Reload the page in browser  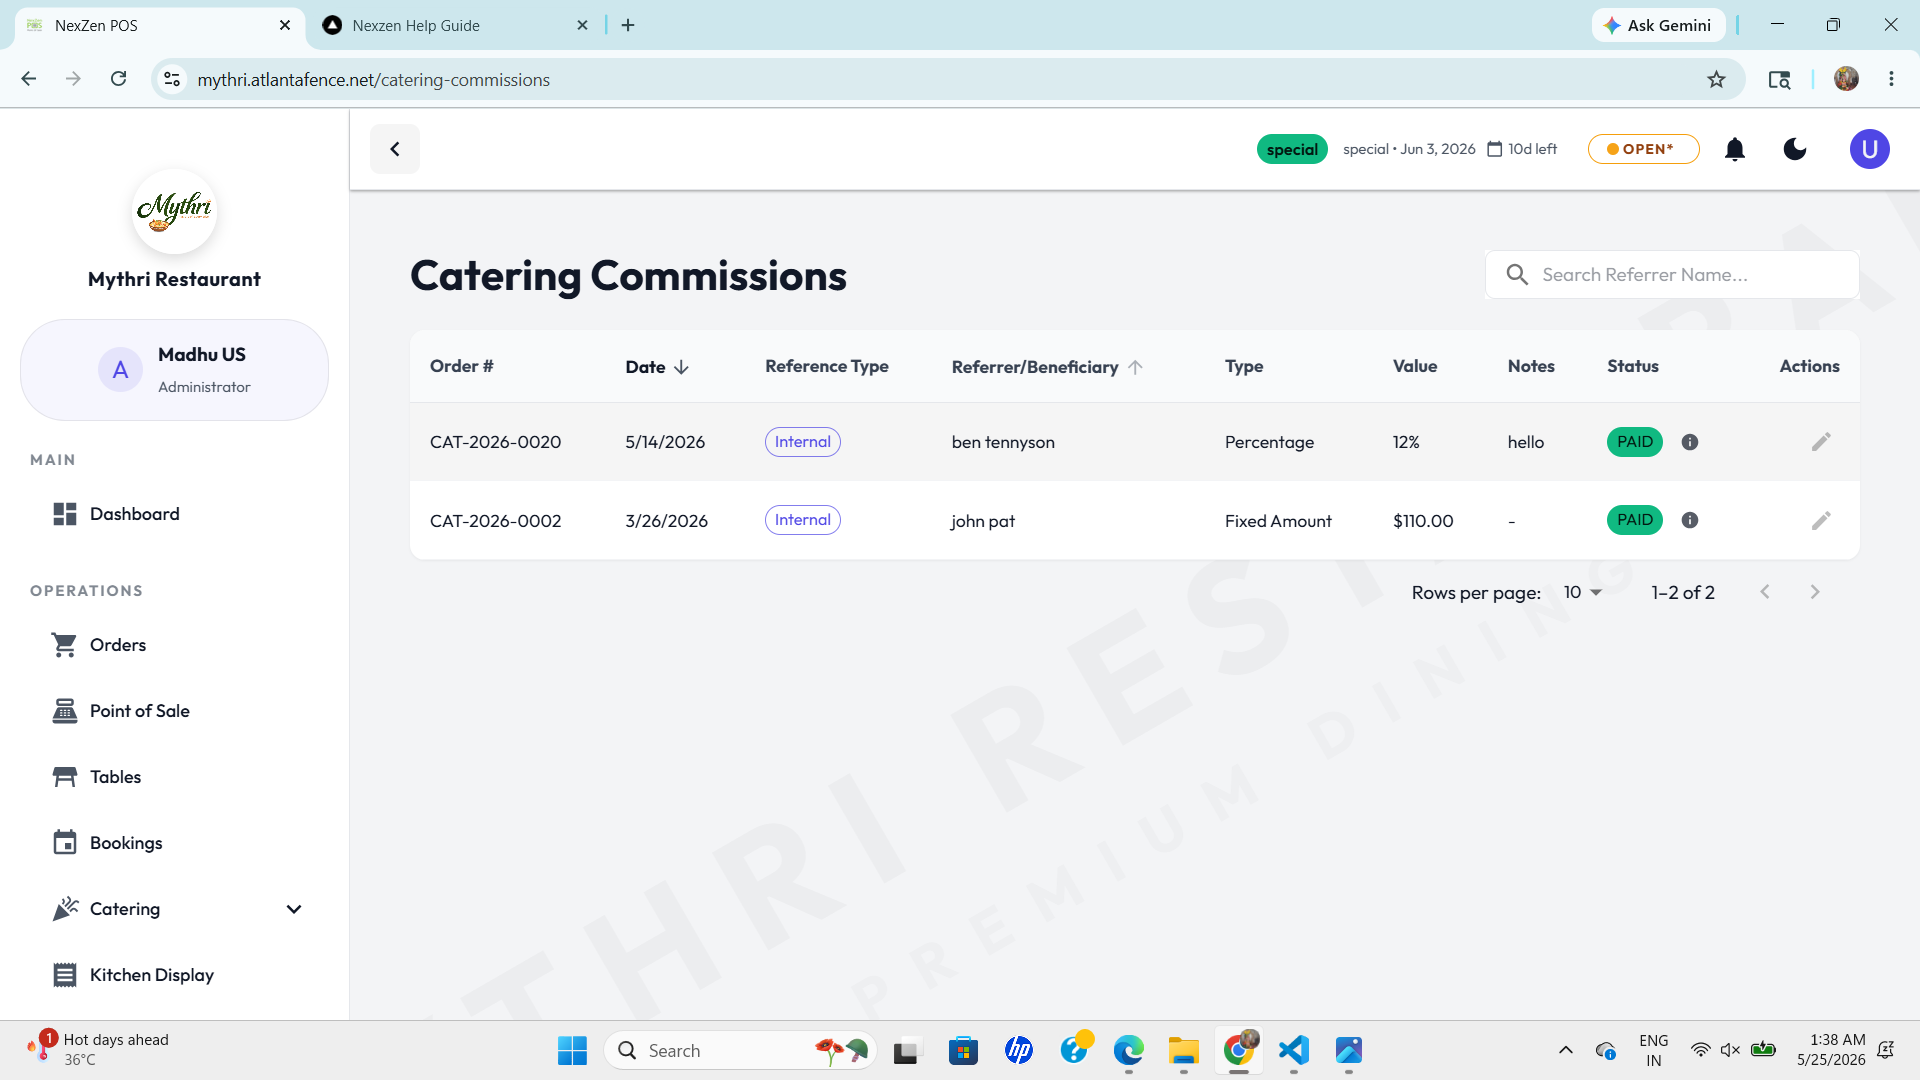coord(118,79)
